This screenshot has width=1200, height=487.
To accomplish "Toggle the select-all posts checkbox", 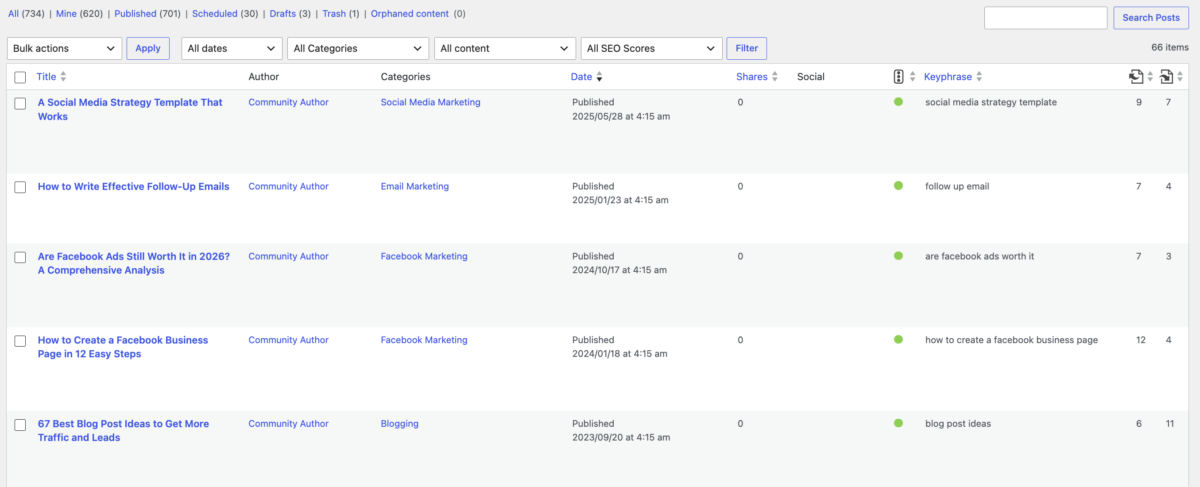I will tap(20, 77).
